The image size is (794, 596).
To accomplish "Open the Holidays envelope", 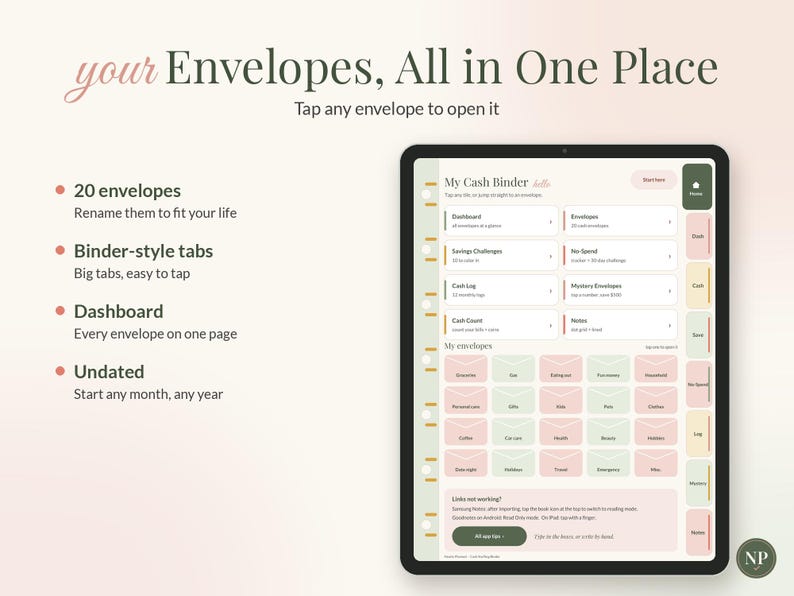I will point(513,463).
